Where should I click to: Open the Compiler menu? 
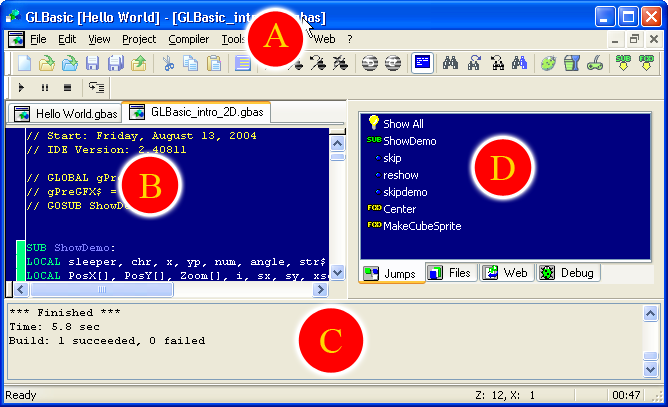pyautogui.click(x=188, y=39)
